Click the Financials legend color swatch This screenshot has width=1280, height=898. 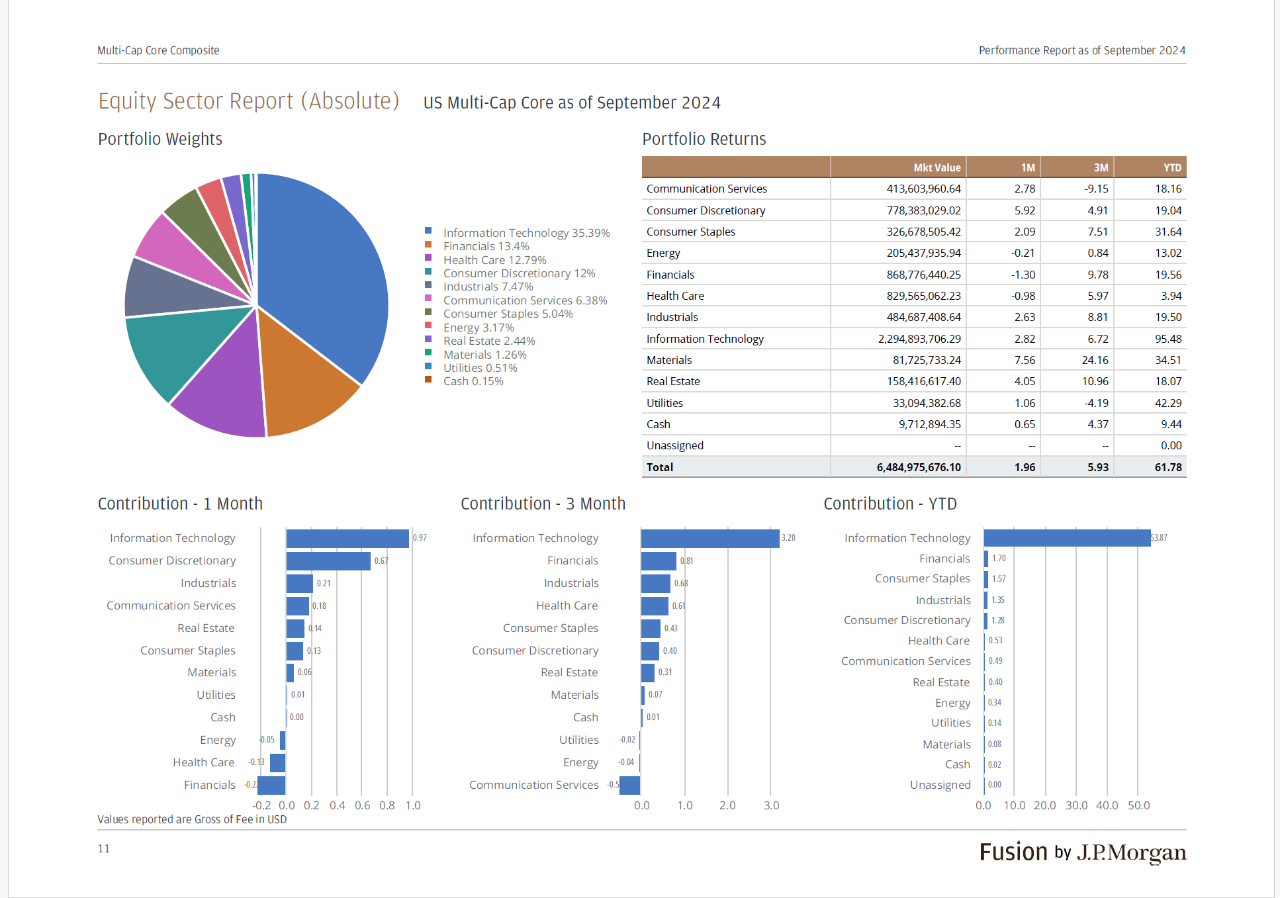point(428,246)
